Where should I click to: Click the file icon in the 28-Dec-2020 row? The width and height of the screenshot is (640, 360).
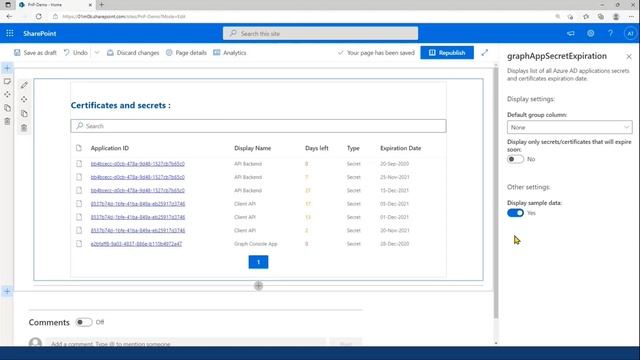tap(79, 244)
